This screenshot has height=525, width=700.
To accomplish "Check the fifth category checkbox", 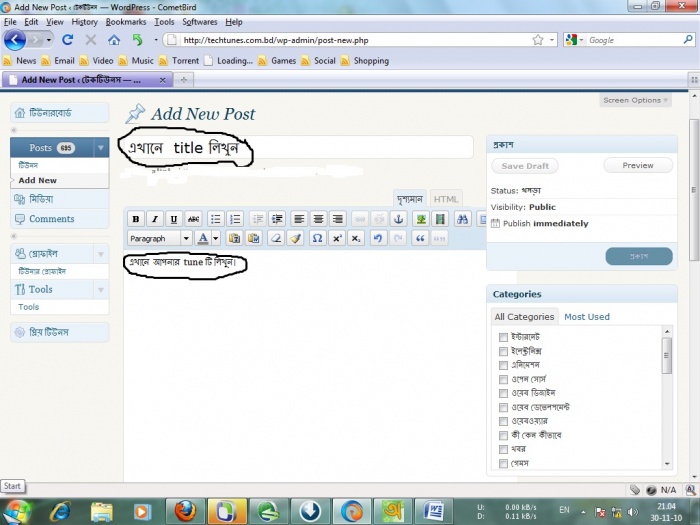I will [503, 393].
